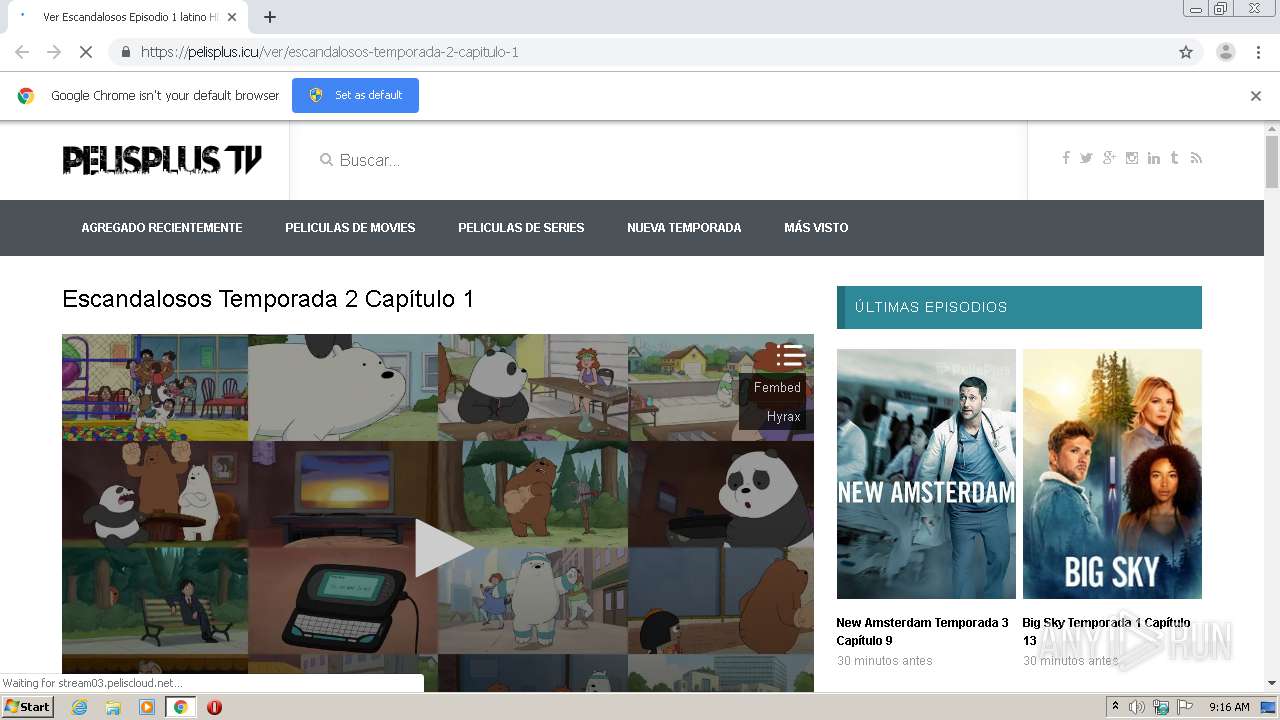Navigate to Más Visto
Screen dimensions: 1280x720
click(816, 228)
